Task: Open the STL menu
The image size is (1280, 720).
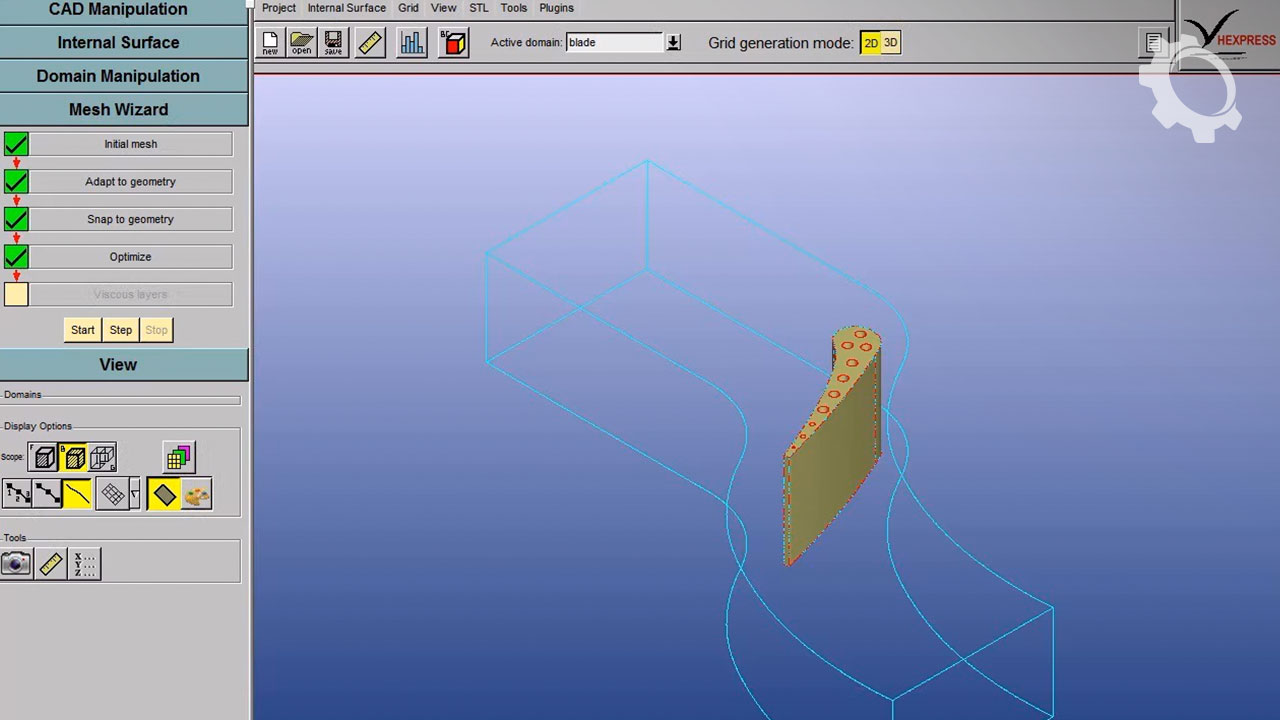Action: click(479, 8)
